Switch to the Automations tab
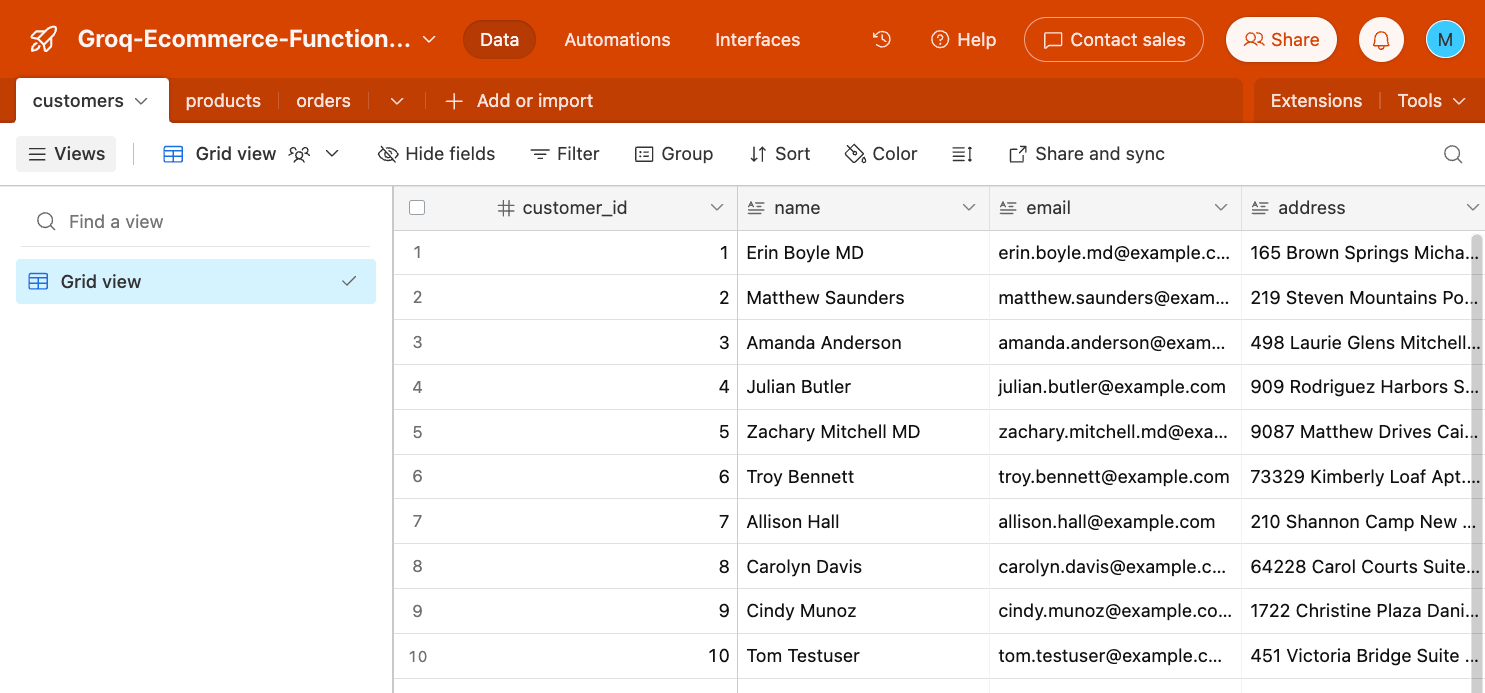Viewport: 1485px width, 693px height. pos(617,39)
